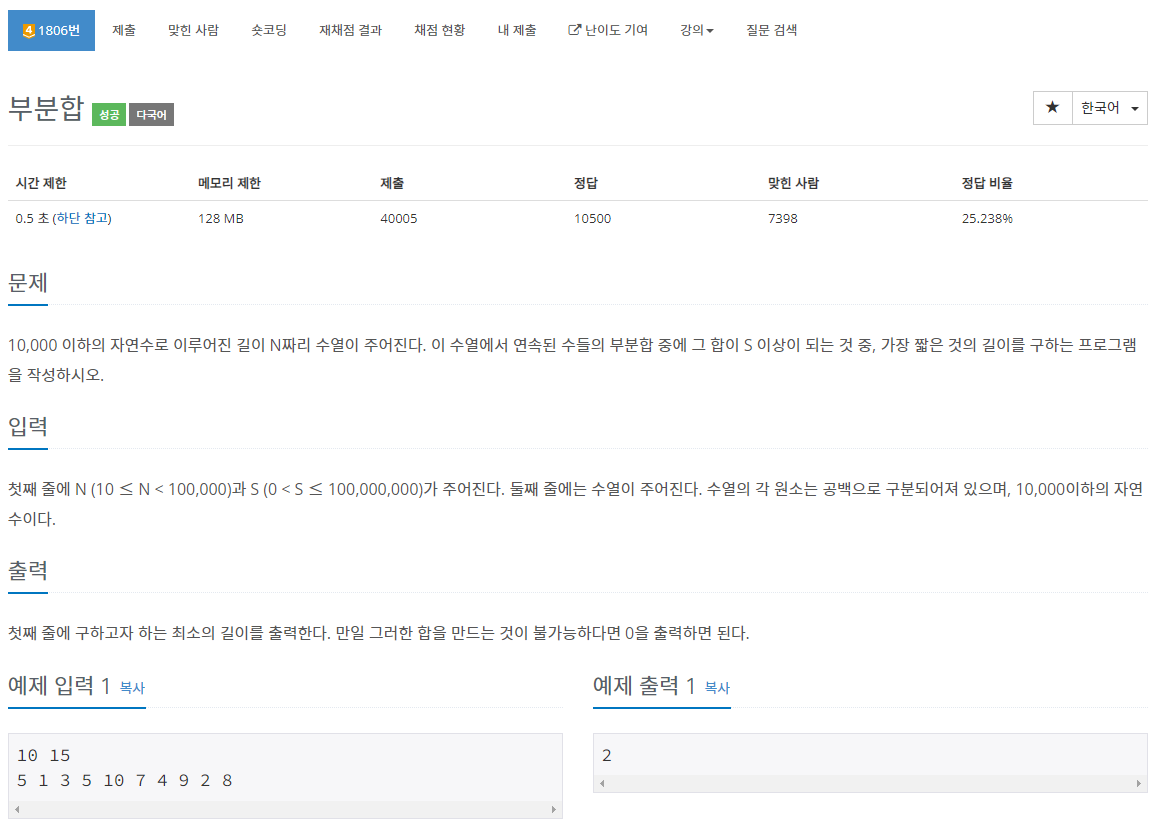Click the green 성공 badge
This screenshot has height=832, width=1162.
(109, 115)
